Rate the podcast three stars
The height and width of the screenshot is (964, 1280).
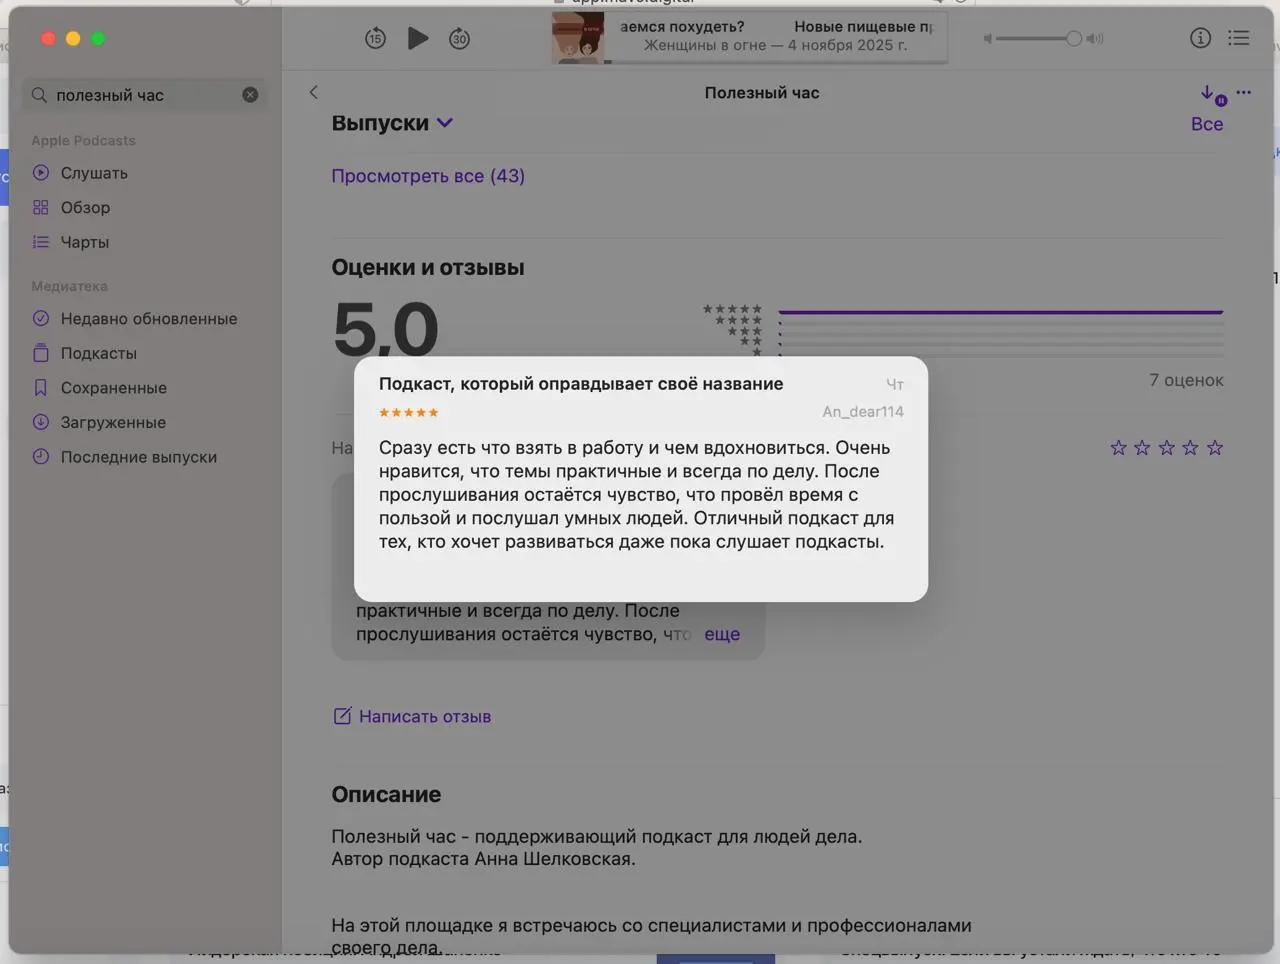pos(1166,448)
